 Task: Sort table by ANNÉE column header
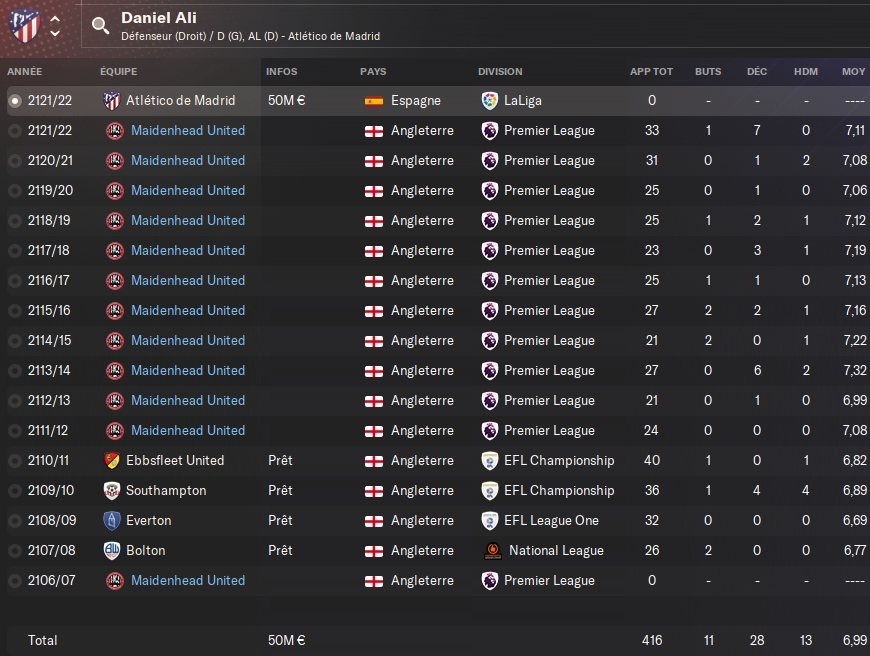(x=25, y=72)
